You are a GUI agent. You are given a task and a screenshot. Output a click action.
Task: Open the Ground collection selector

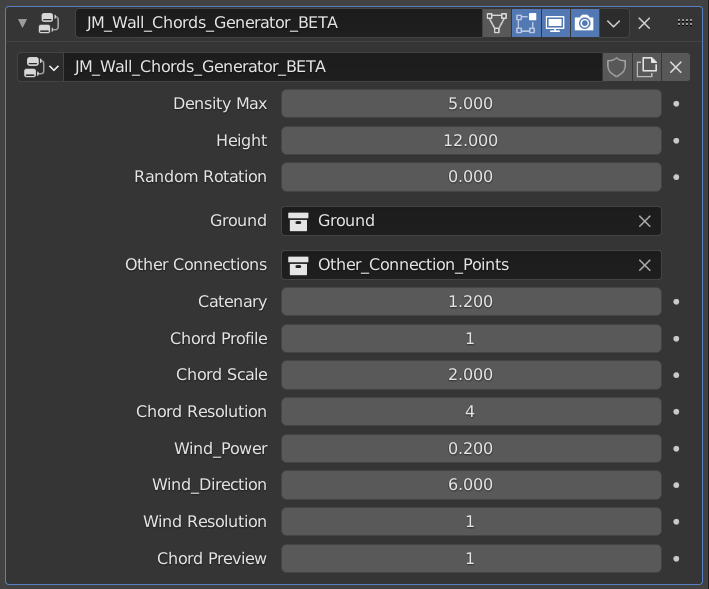pos(471,221)
